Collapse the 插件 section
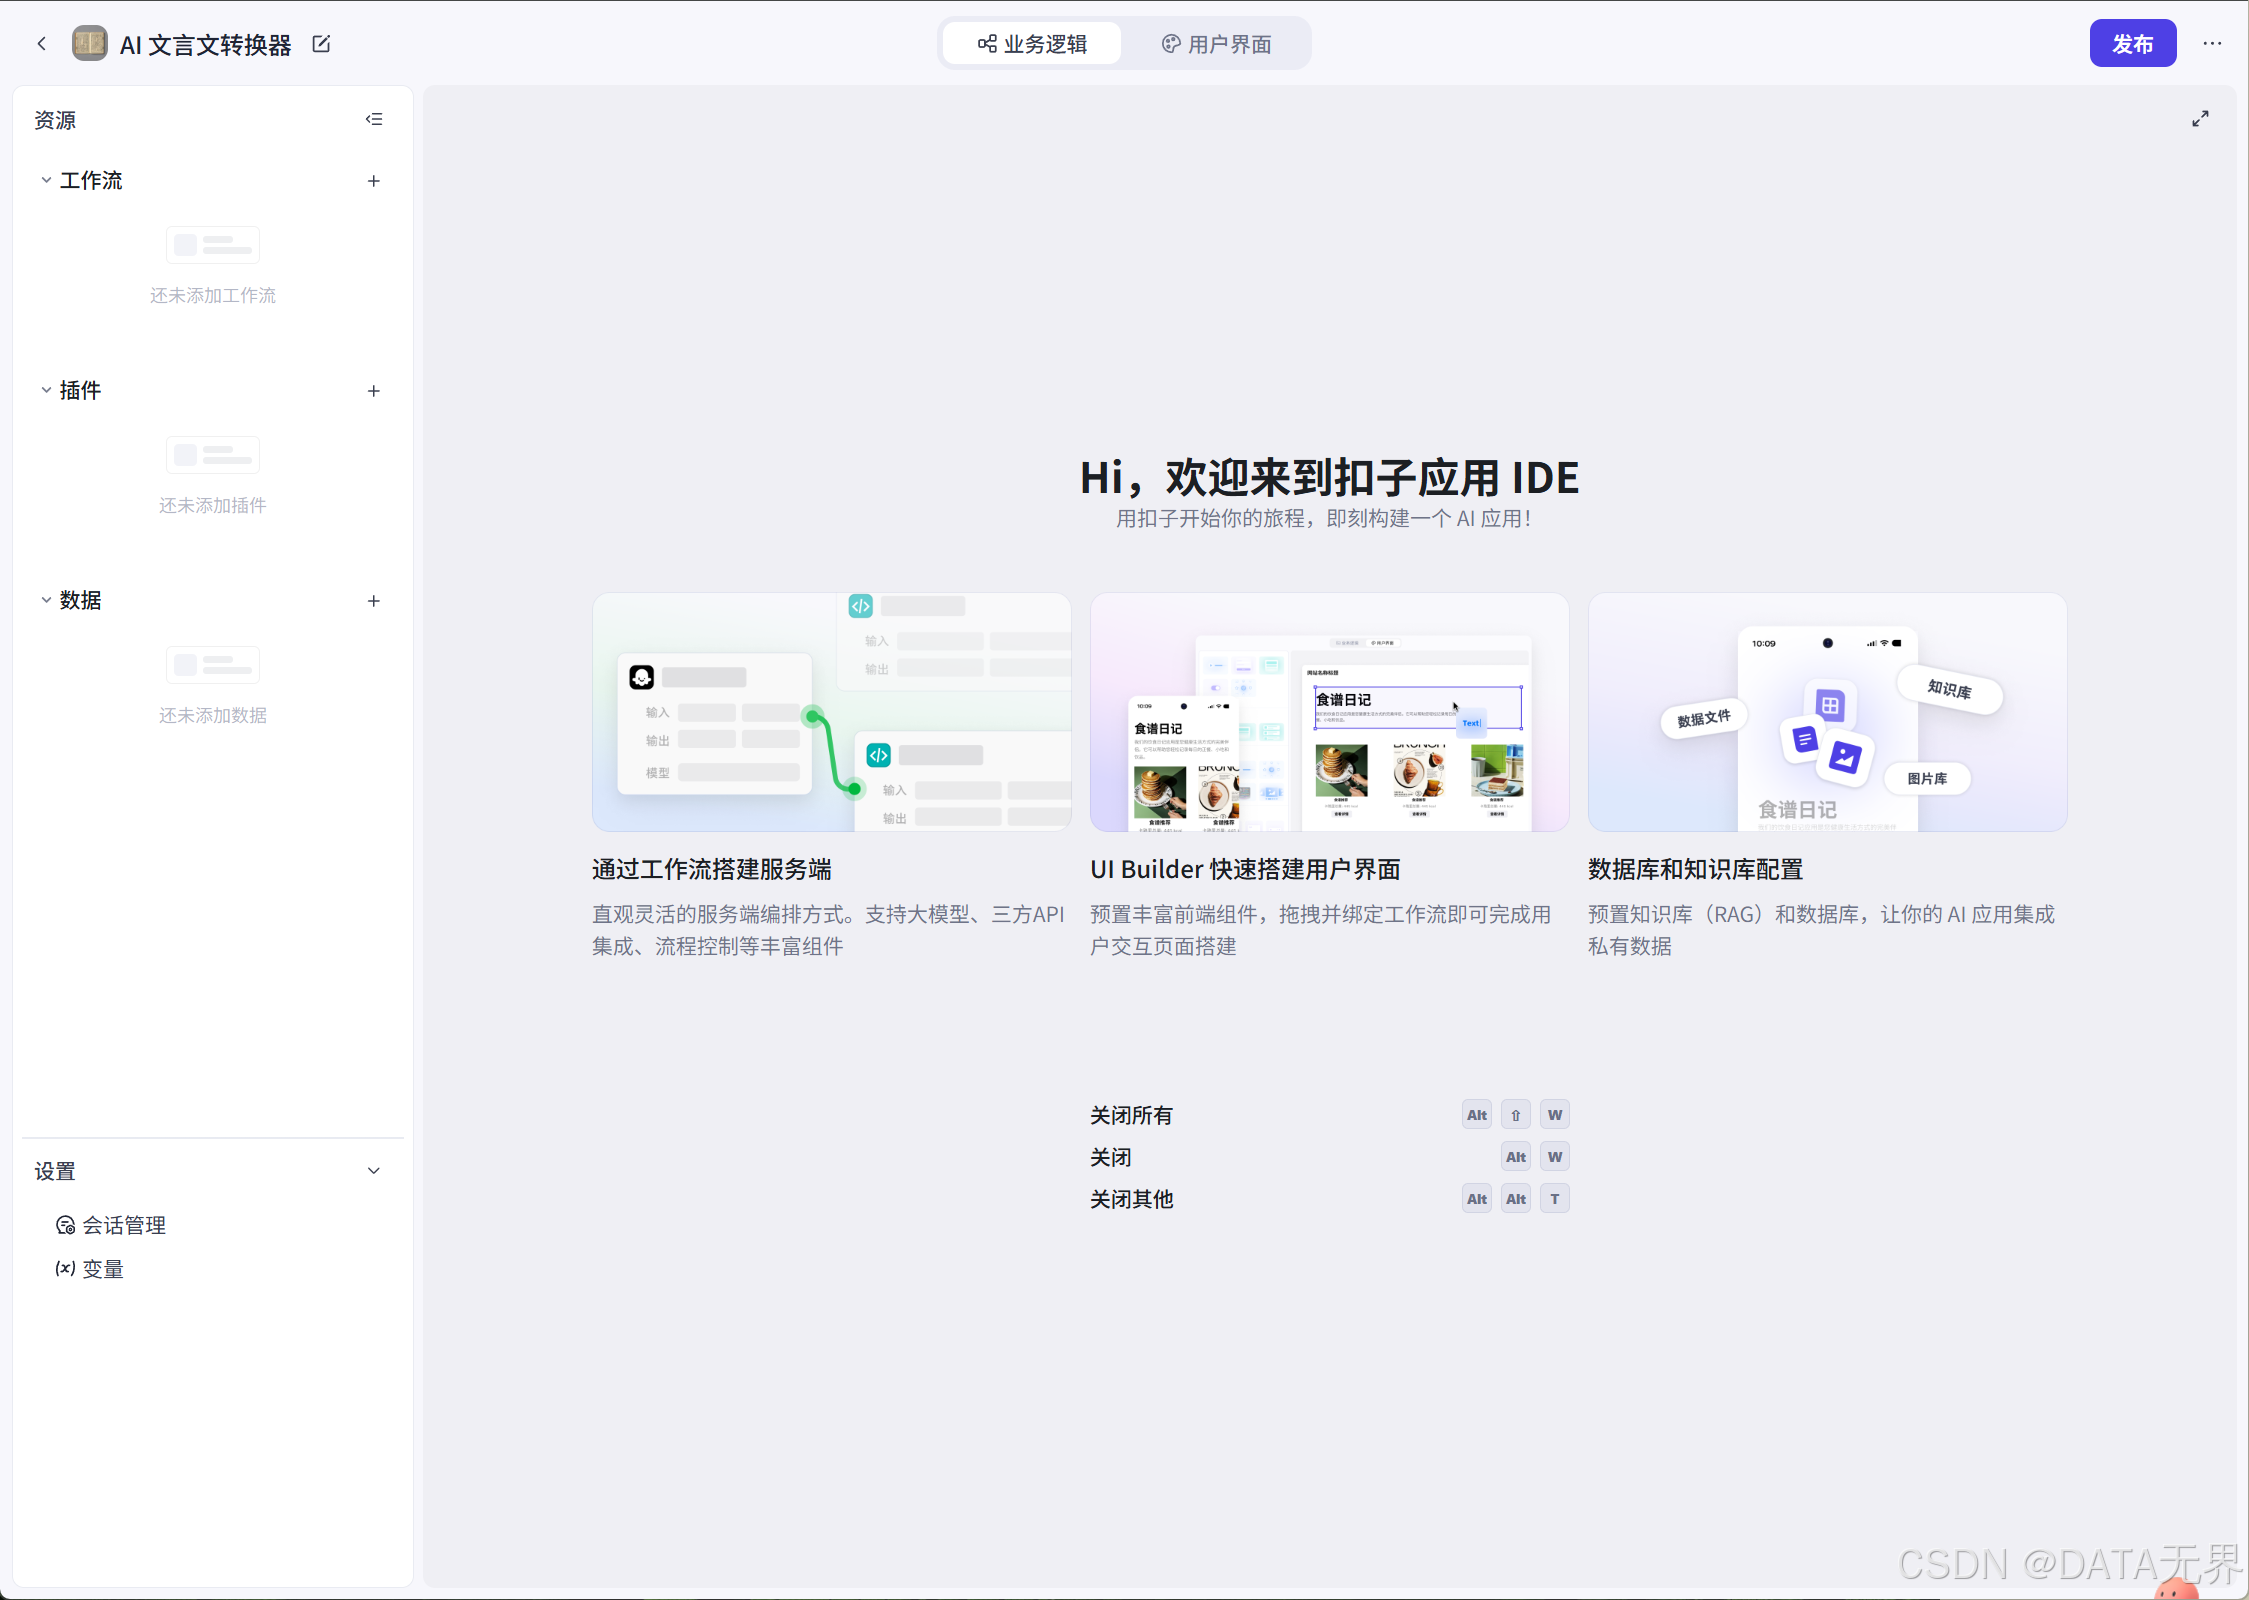The height and width of the screenshot is (1600, 2249). [x=46, y=391]
